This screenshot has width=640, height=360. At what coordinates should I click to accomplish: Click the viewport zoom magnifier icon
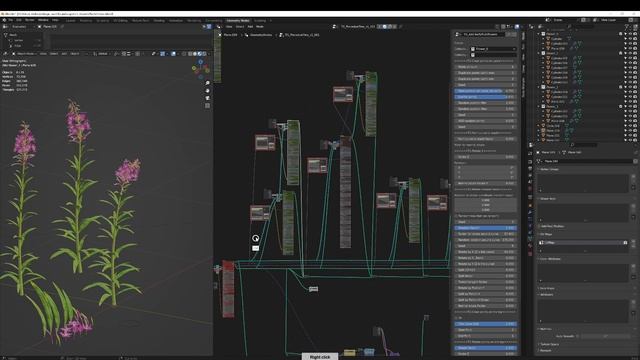click(x=207, y=83)
